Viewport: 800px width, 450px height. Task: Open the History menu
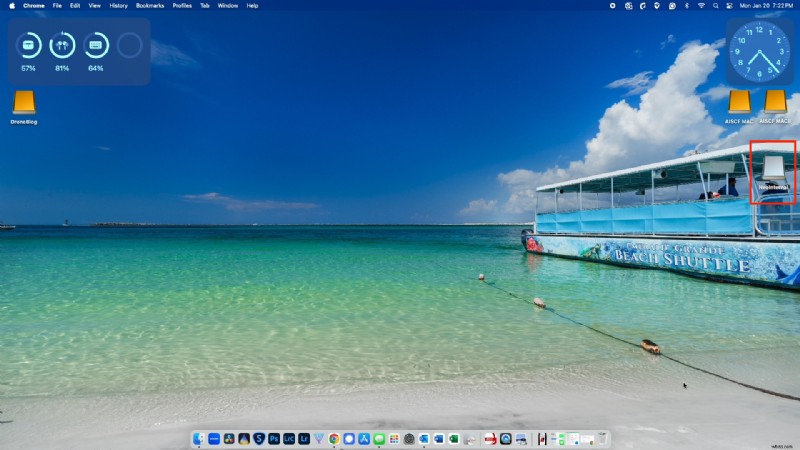118,5
